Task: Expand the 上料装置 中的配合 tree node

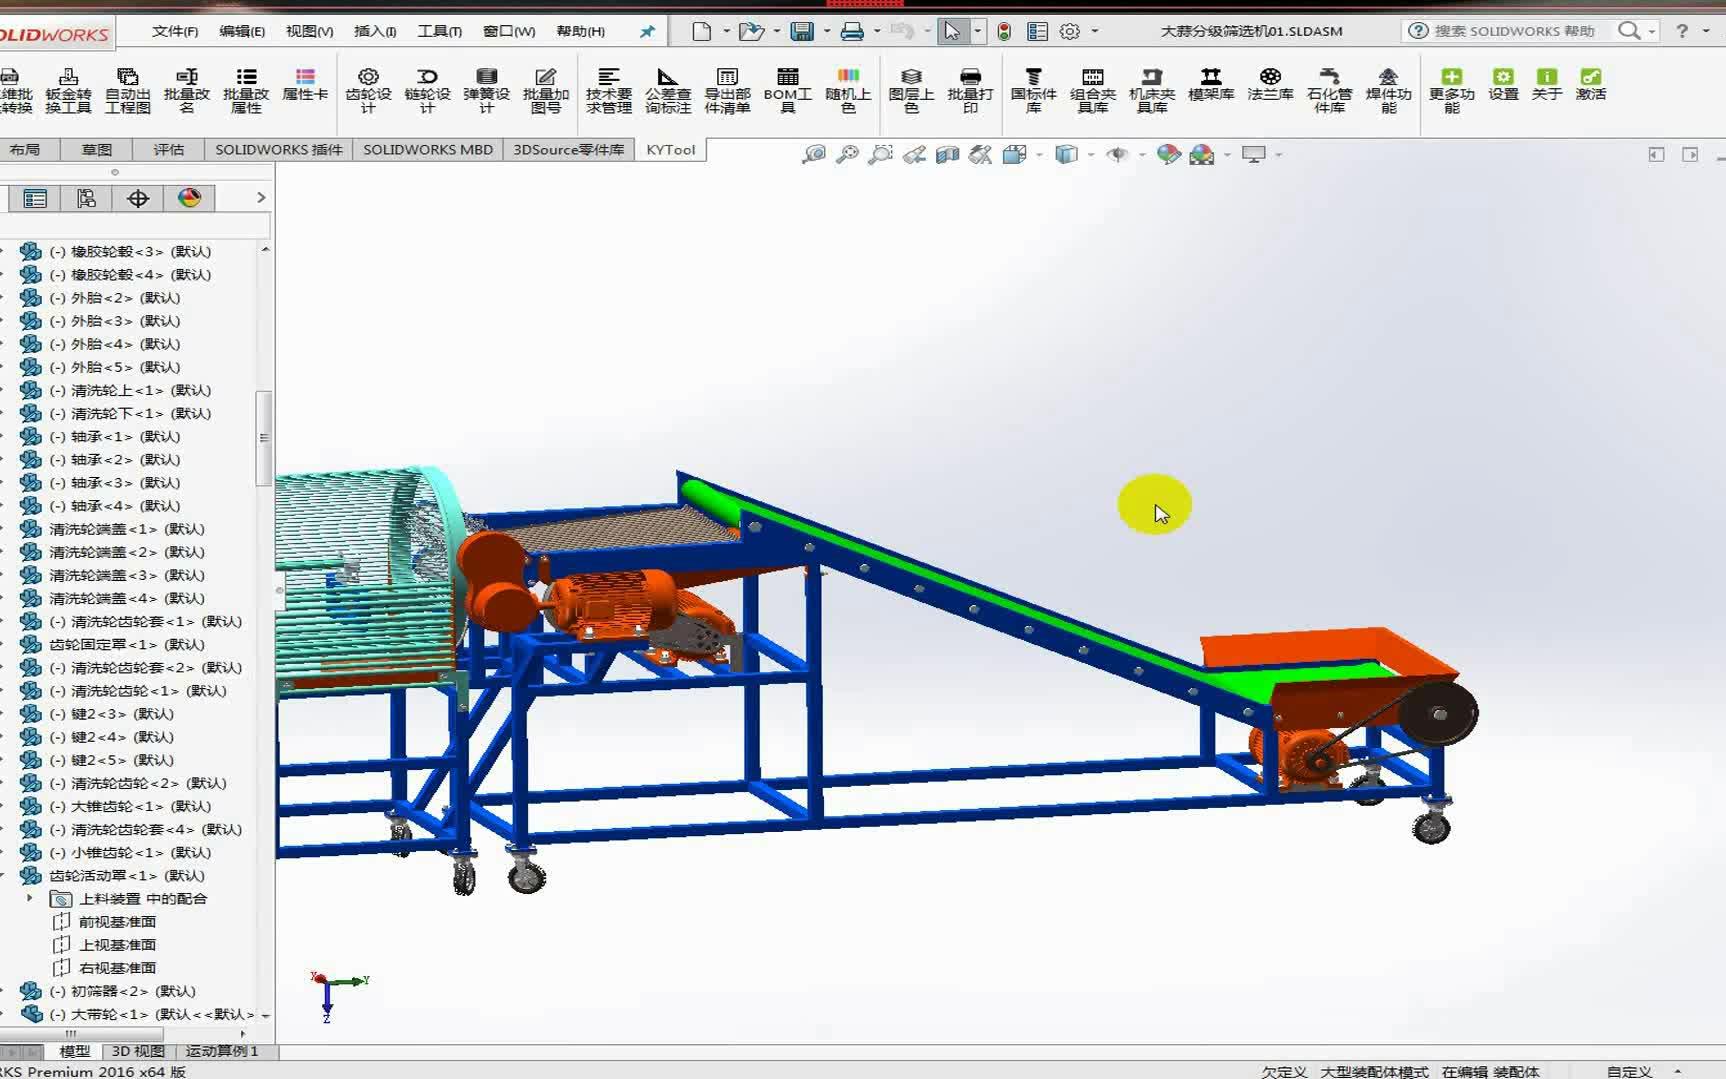Action: click(30, 898)
